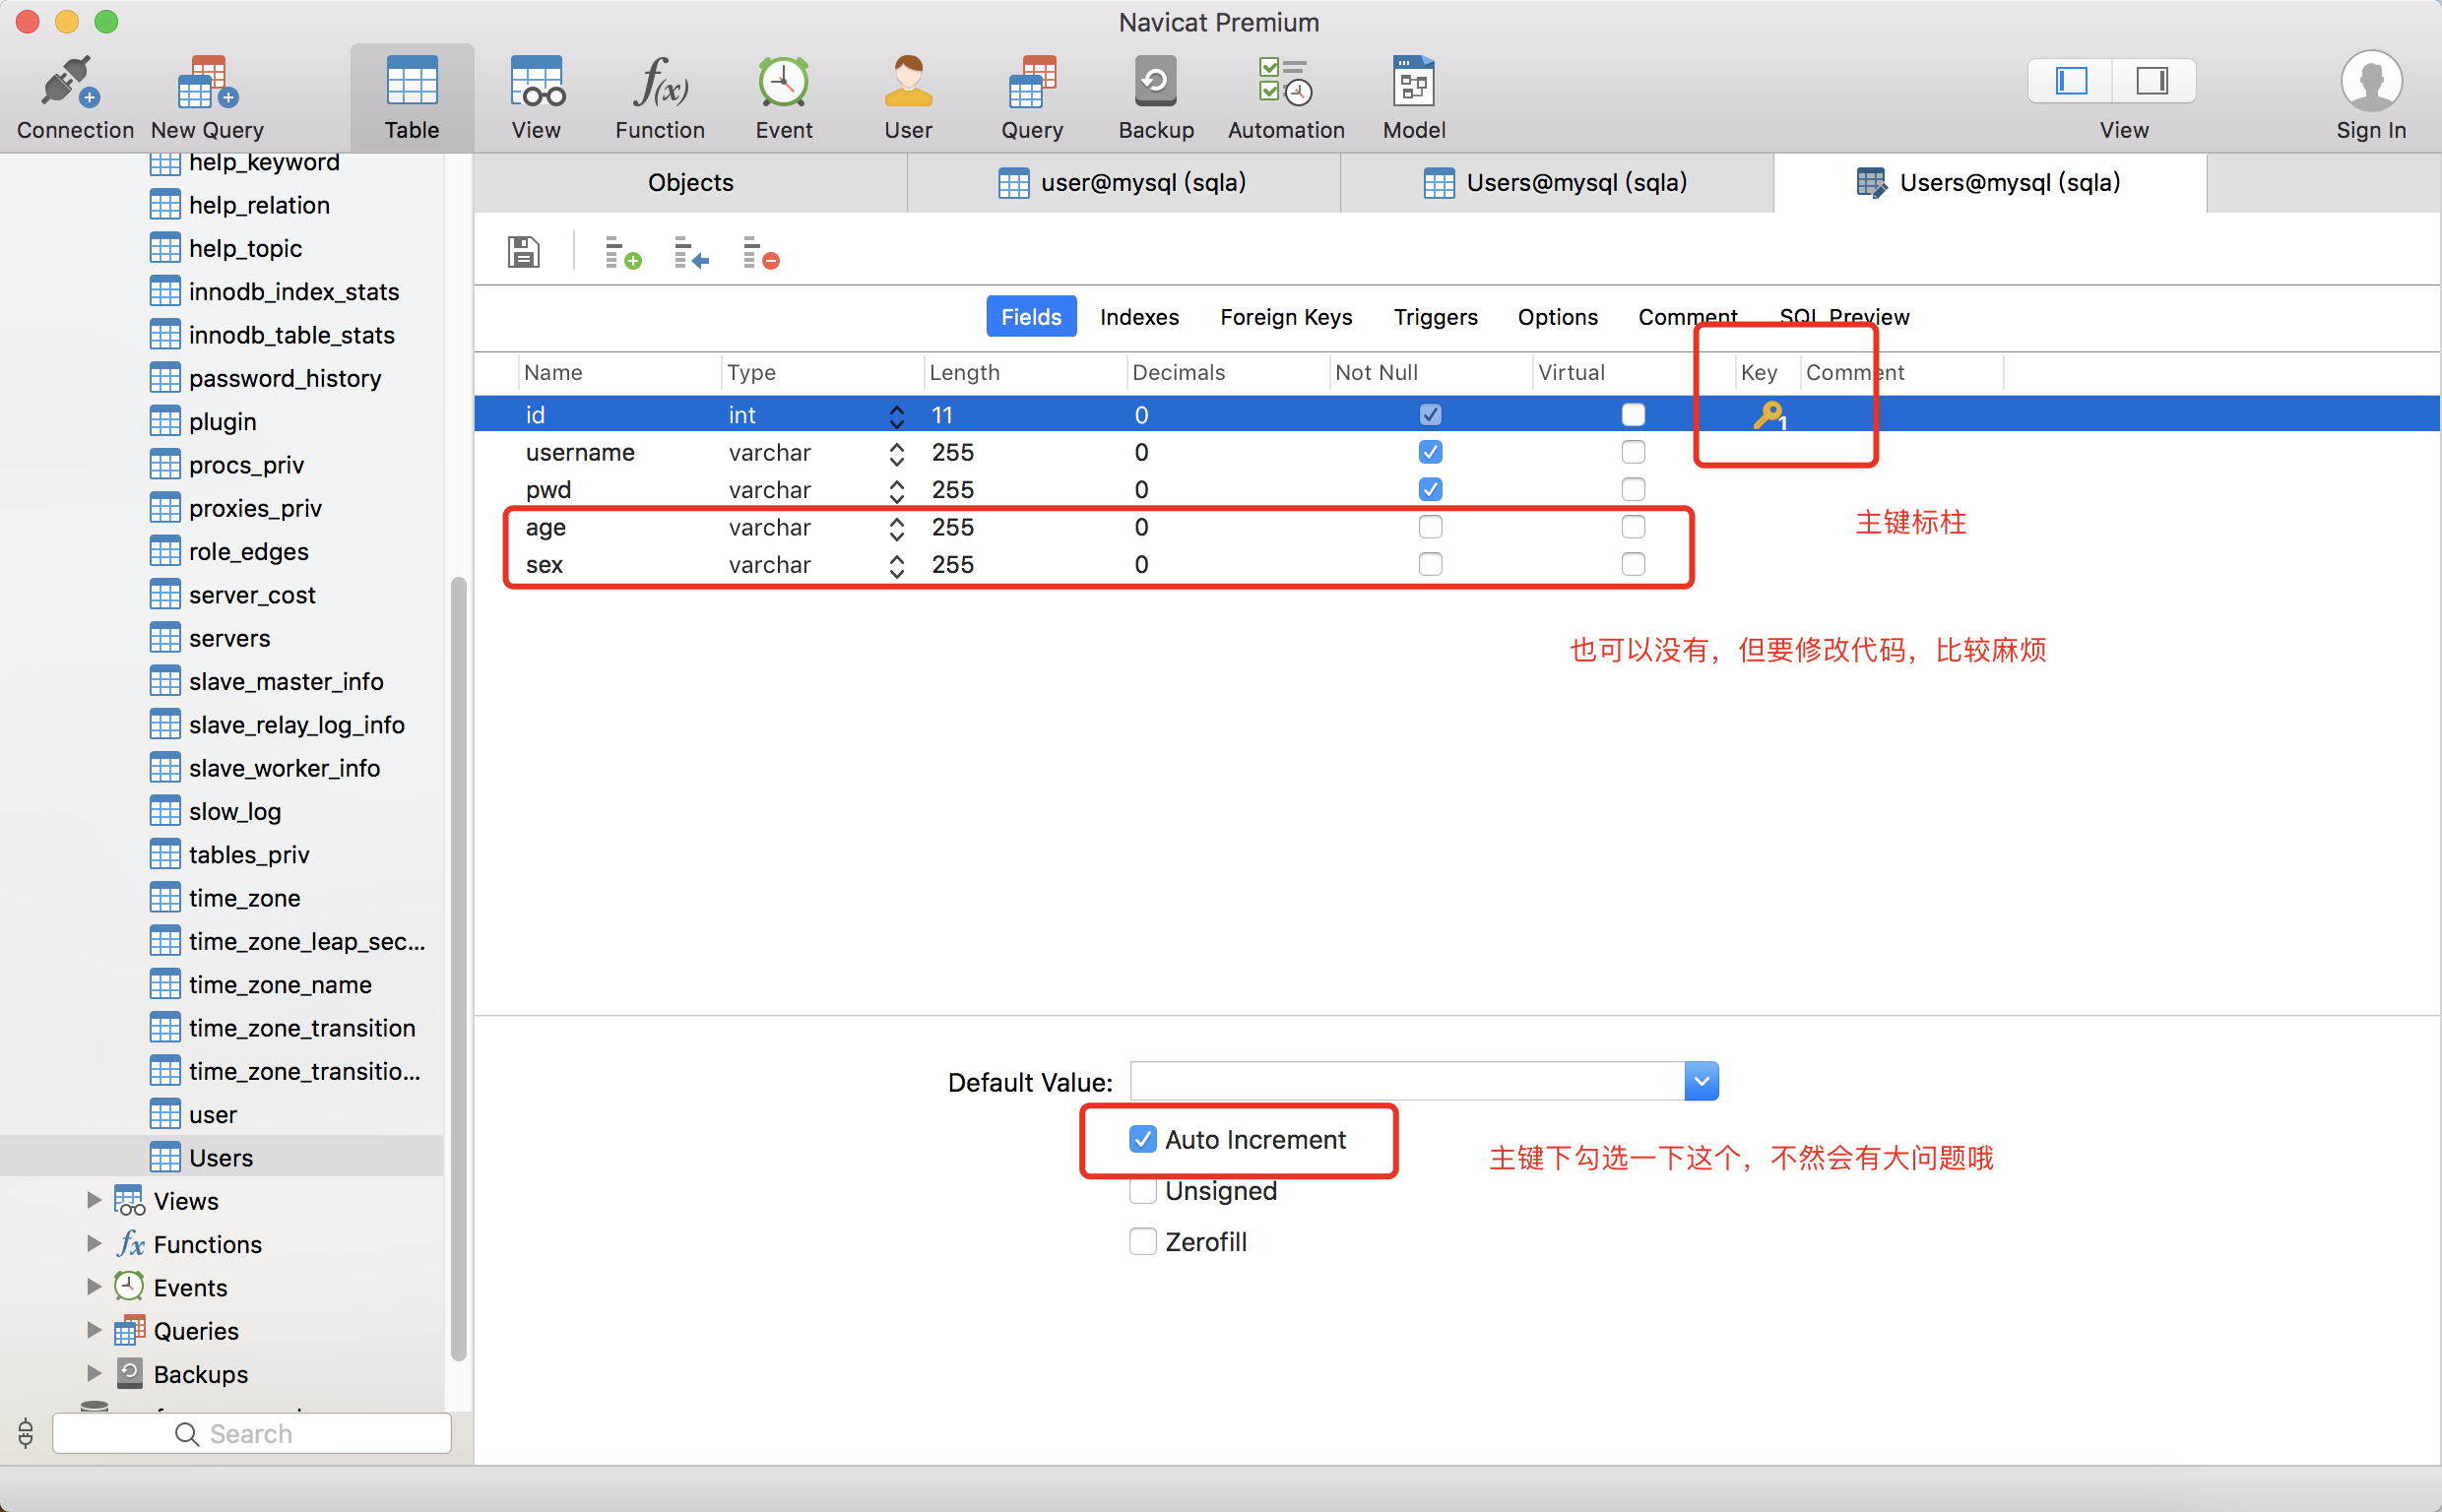2442x1512 pixels.
Task: Enable the Zerofill checkbox
Action: pyautogui.click(x=1142, y=1241)
